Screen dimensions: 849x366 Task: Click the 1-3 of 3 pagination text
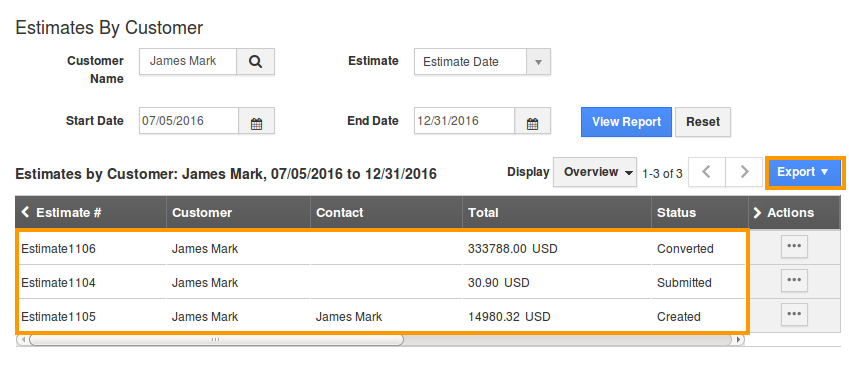662,174
